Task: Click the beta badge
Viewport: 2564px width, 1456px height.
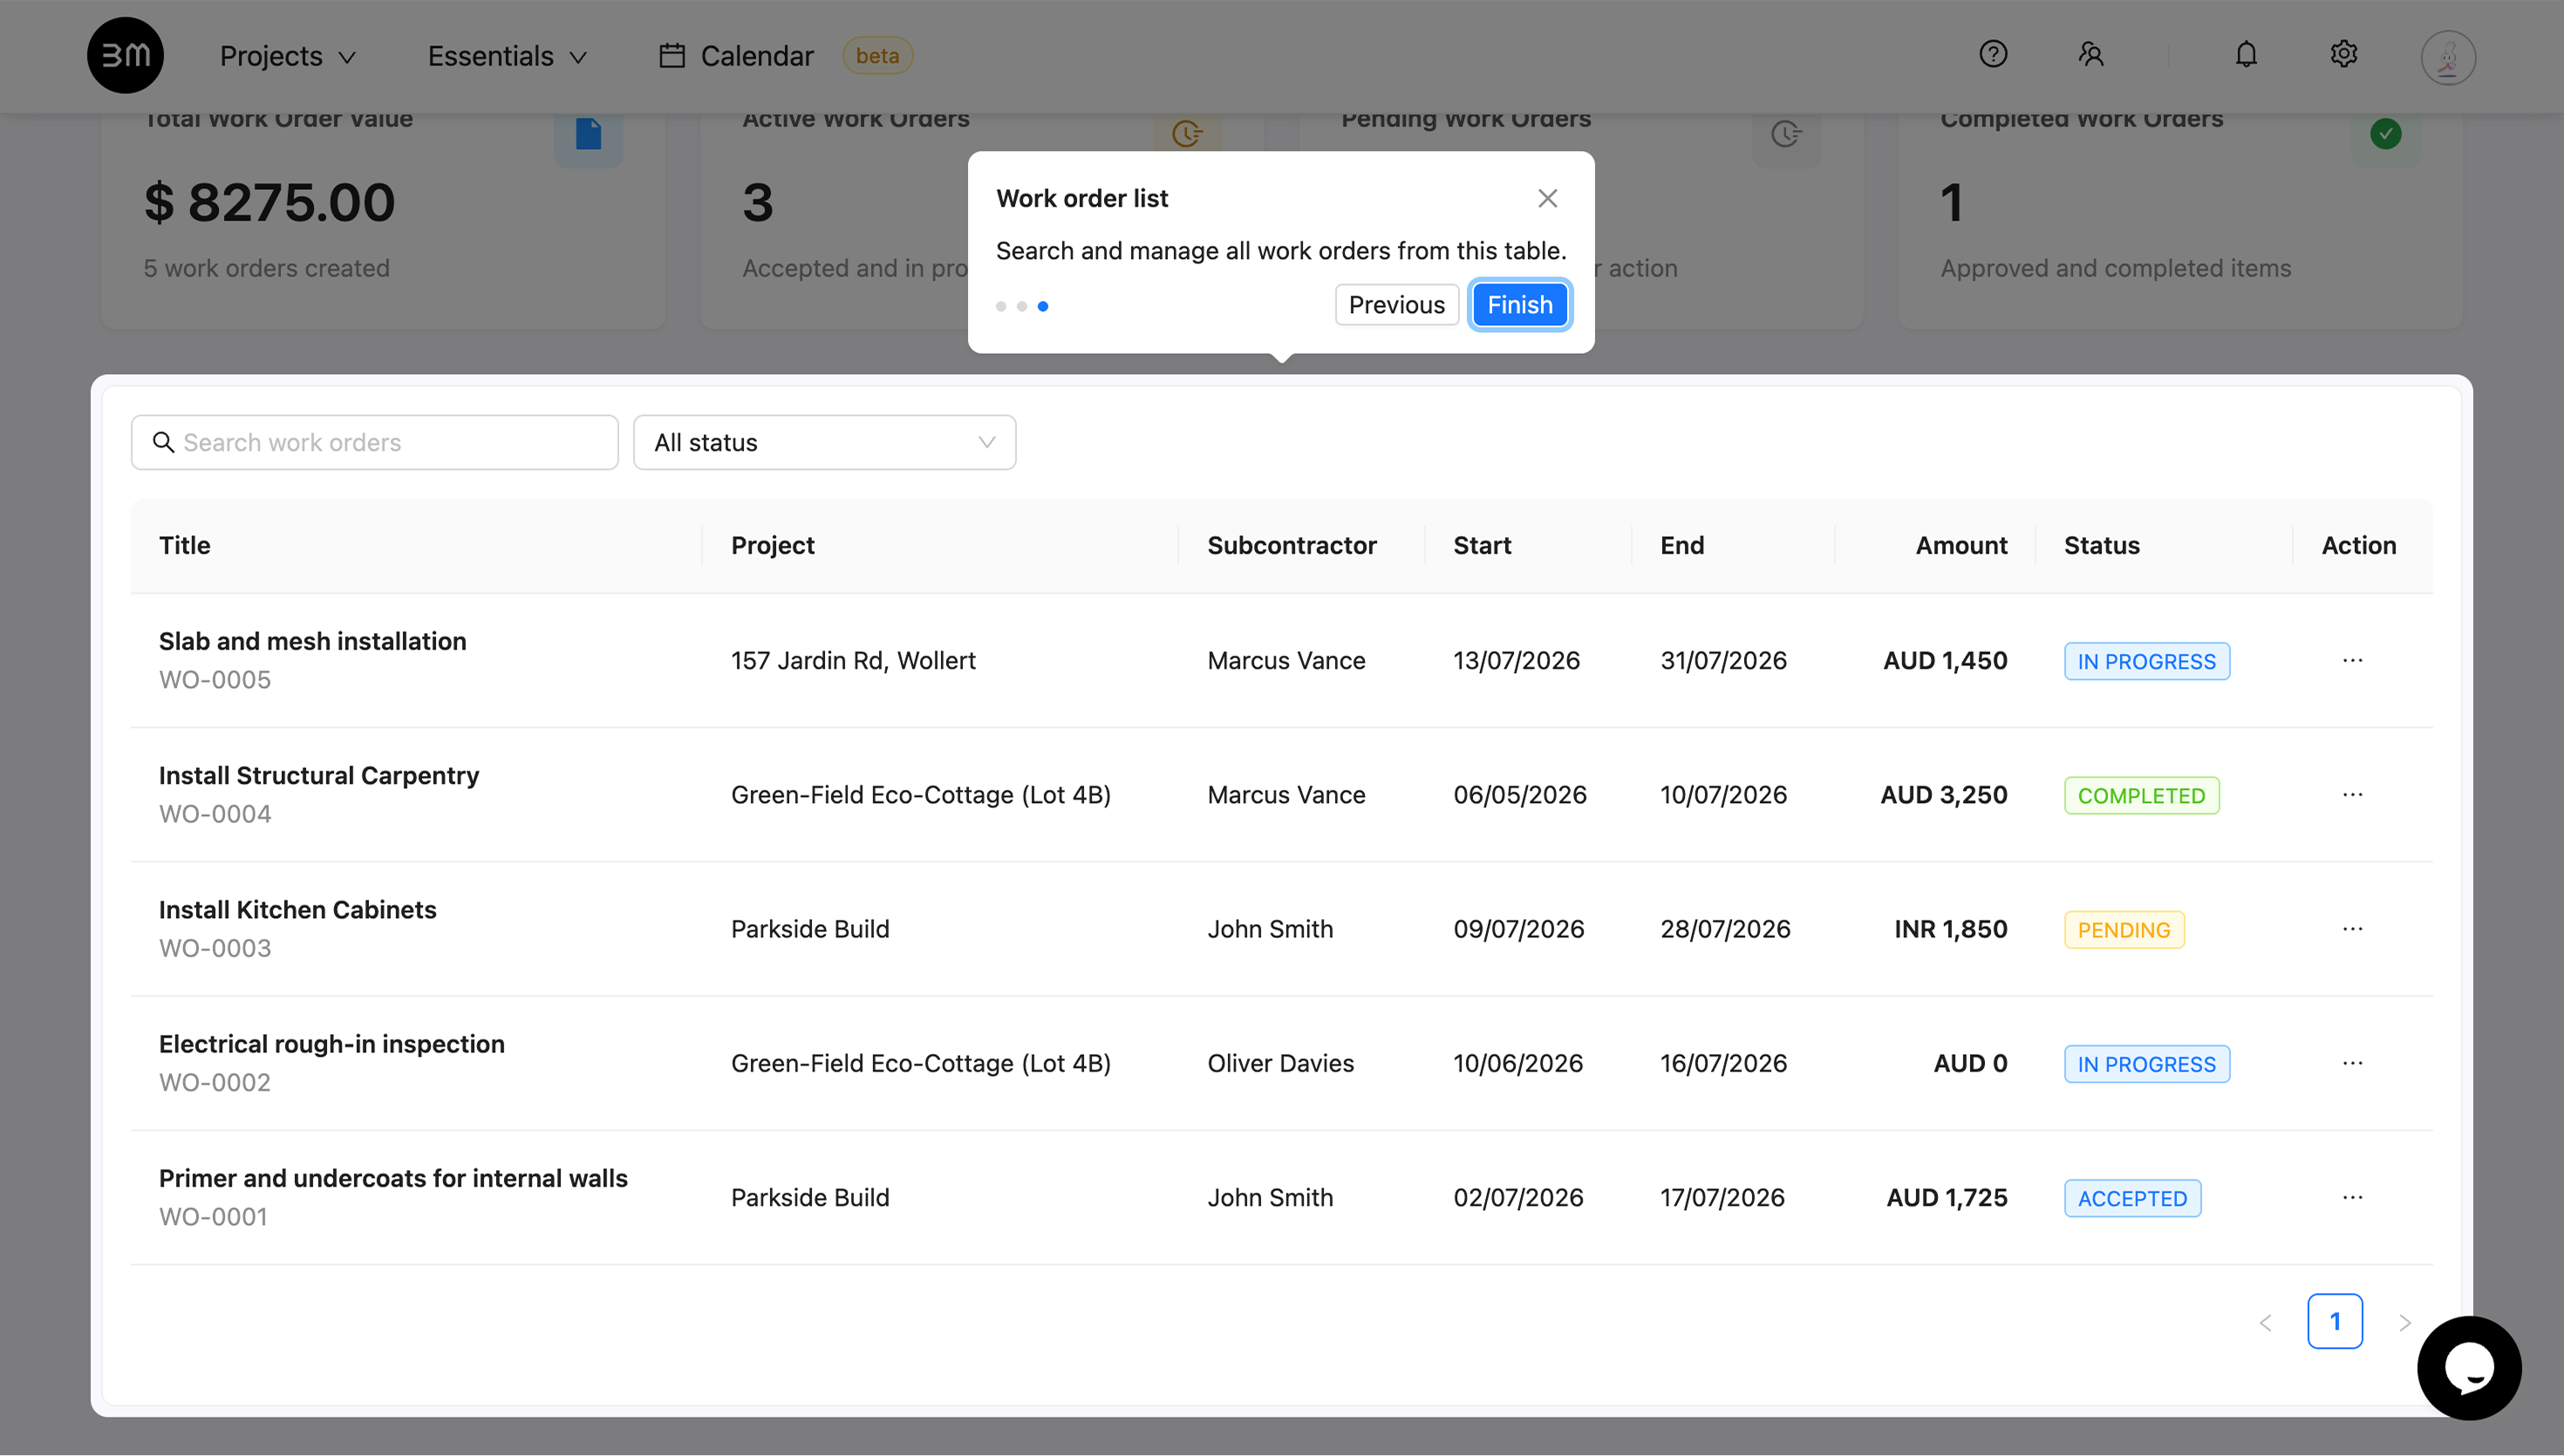Action: [x=877, y=56]
